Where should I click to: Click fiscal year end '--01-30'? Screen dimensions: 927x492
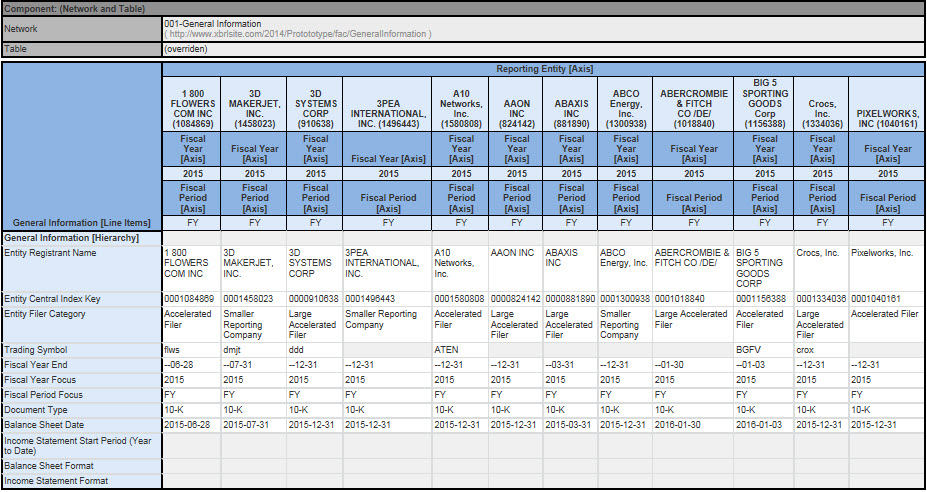[670, 365]
